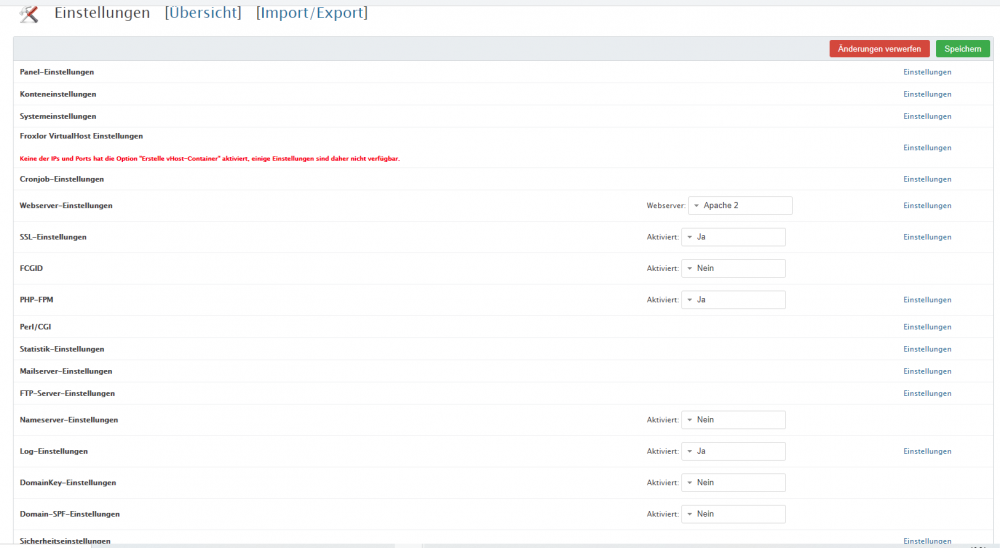Open Einstellungen link for Systemeinstellungen
1000x548 pixels.
[927, 116]
